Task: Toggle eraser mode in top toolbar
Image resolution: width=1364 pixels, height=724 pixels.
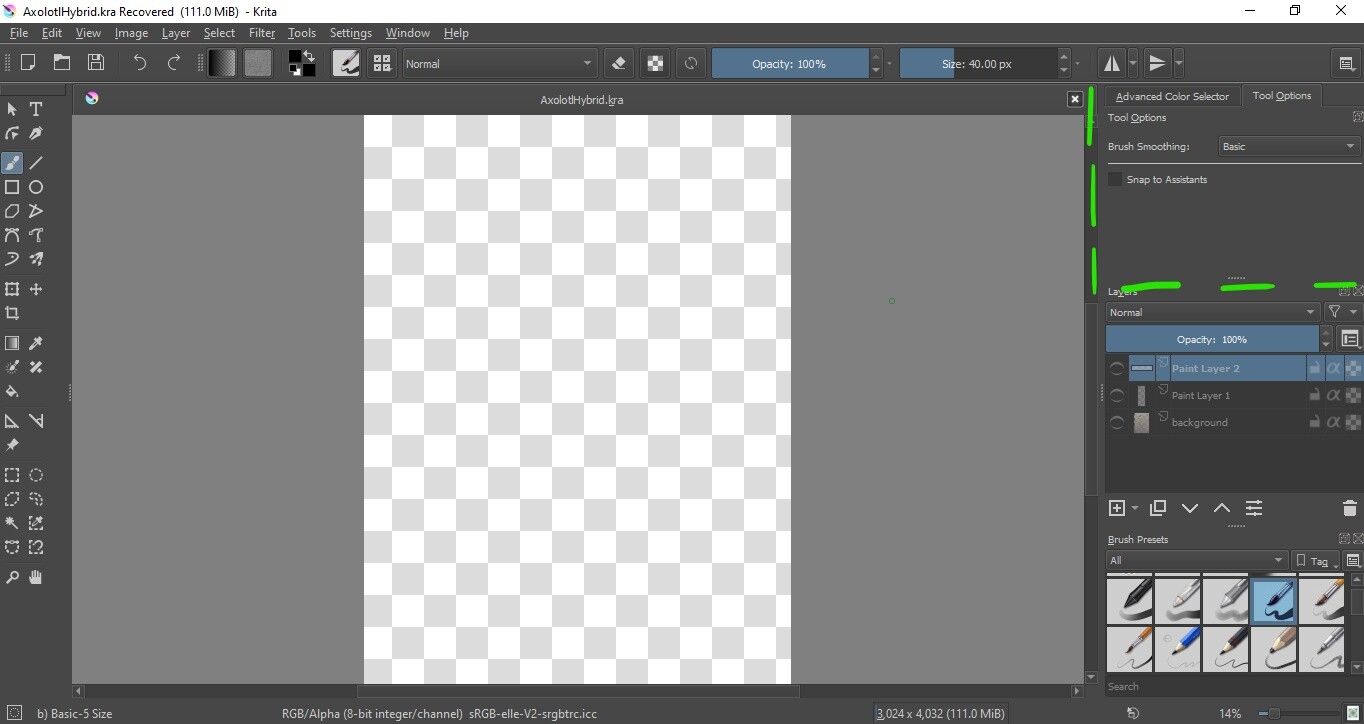Action: pyautogui.click(x=618, y=64)
